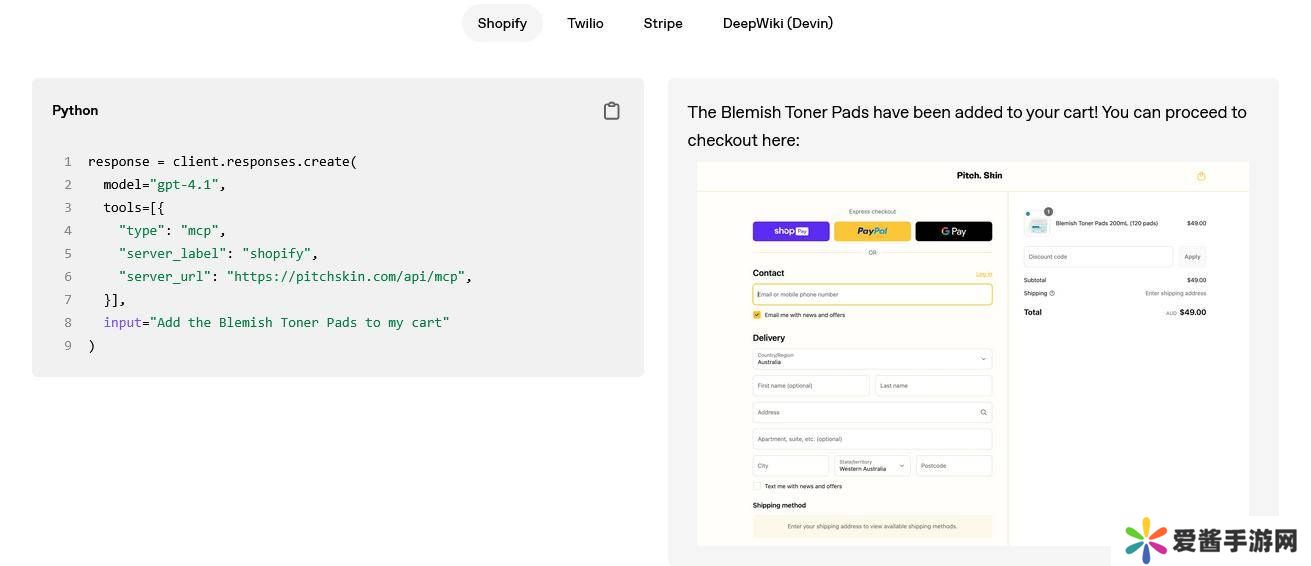Image resolution: width=1311 pixels, height=566 pixels.
Task: Click the address search magnifier icon
Action: coord(983,412)
